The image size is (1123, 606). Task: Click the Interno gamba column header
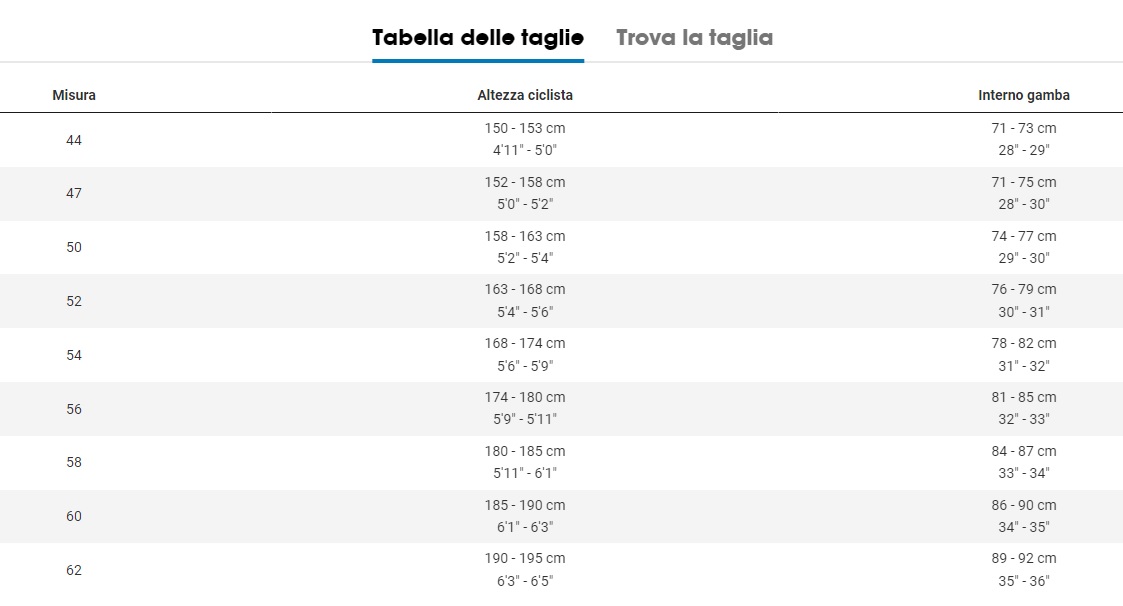1023,95
